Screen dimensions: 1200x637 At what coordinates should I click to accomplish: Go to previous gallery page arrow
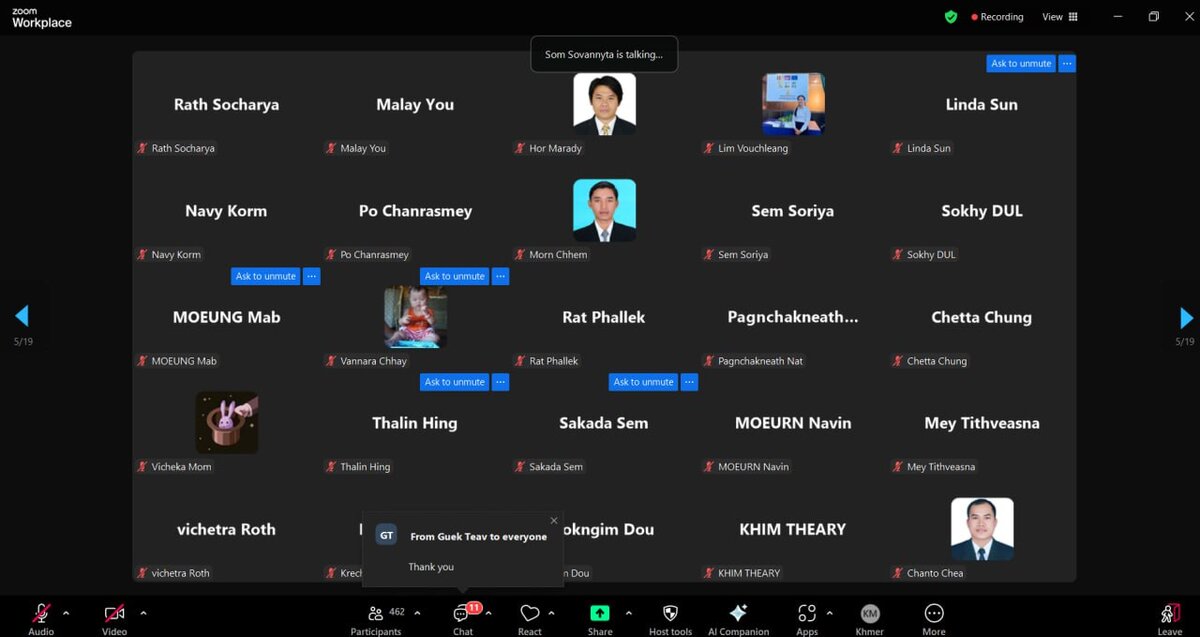[21, 317]
